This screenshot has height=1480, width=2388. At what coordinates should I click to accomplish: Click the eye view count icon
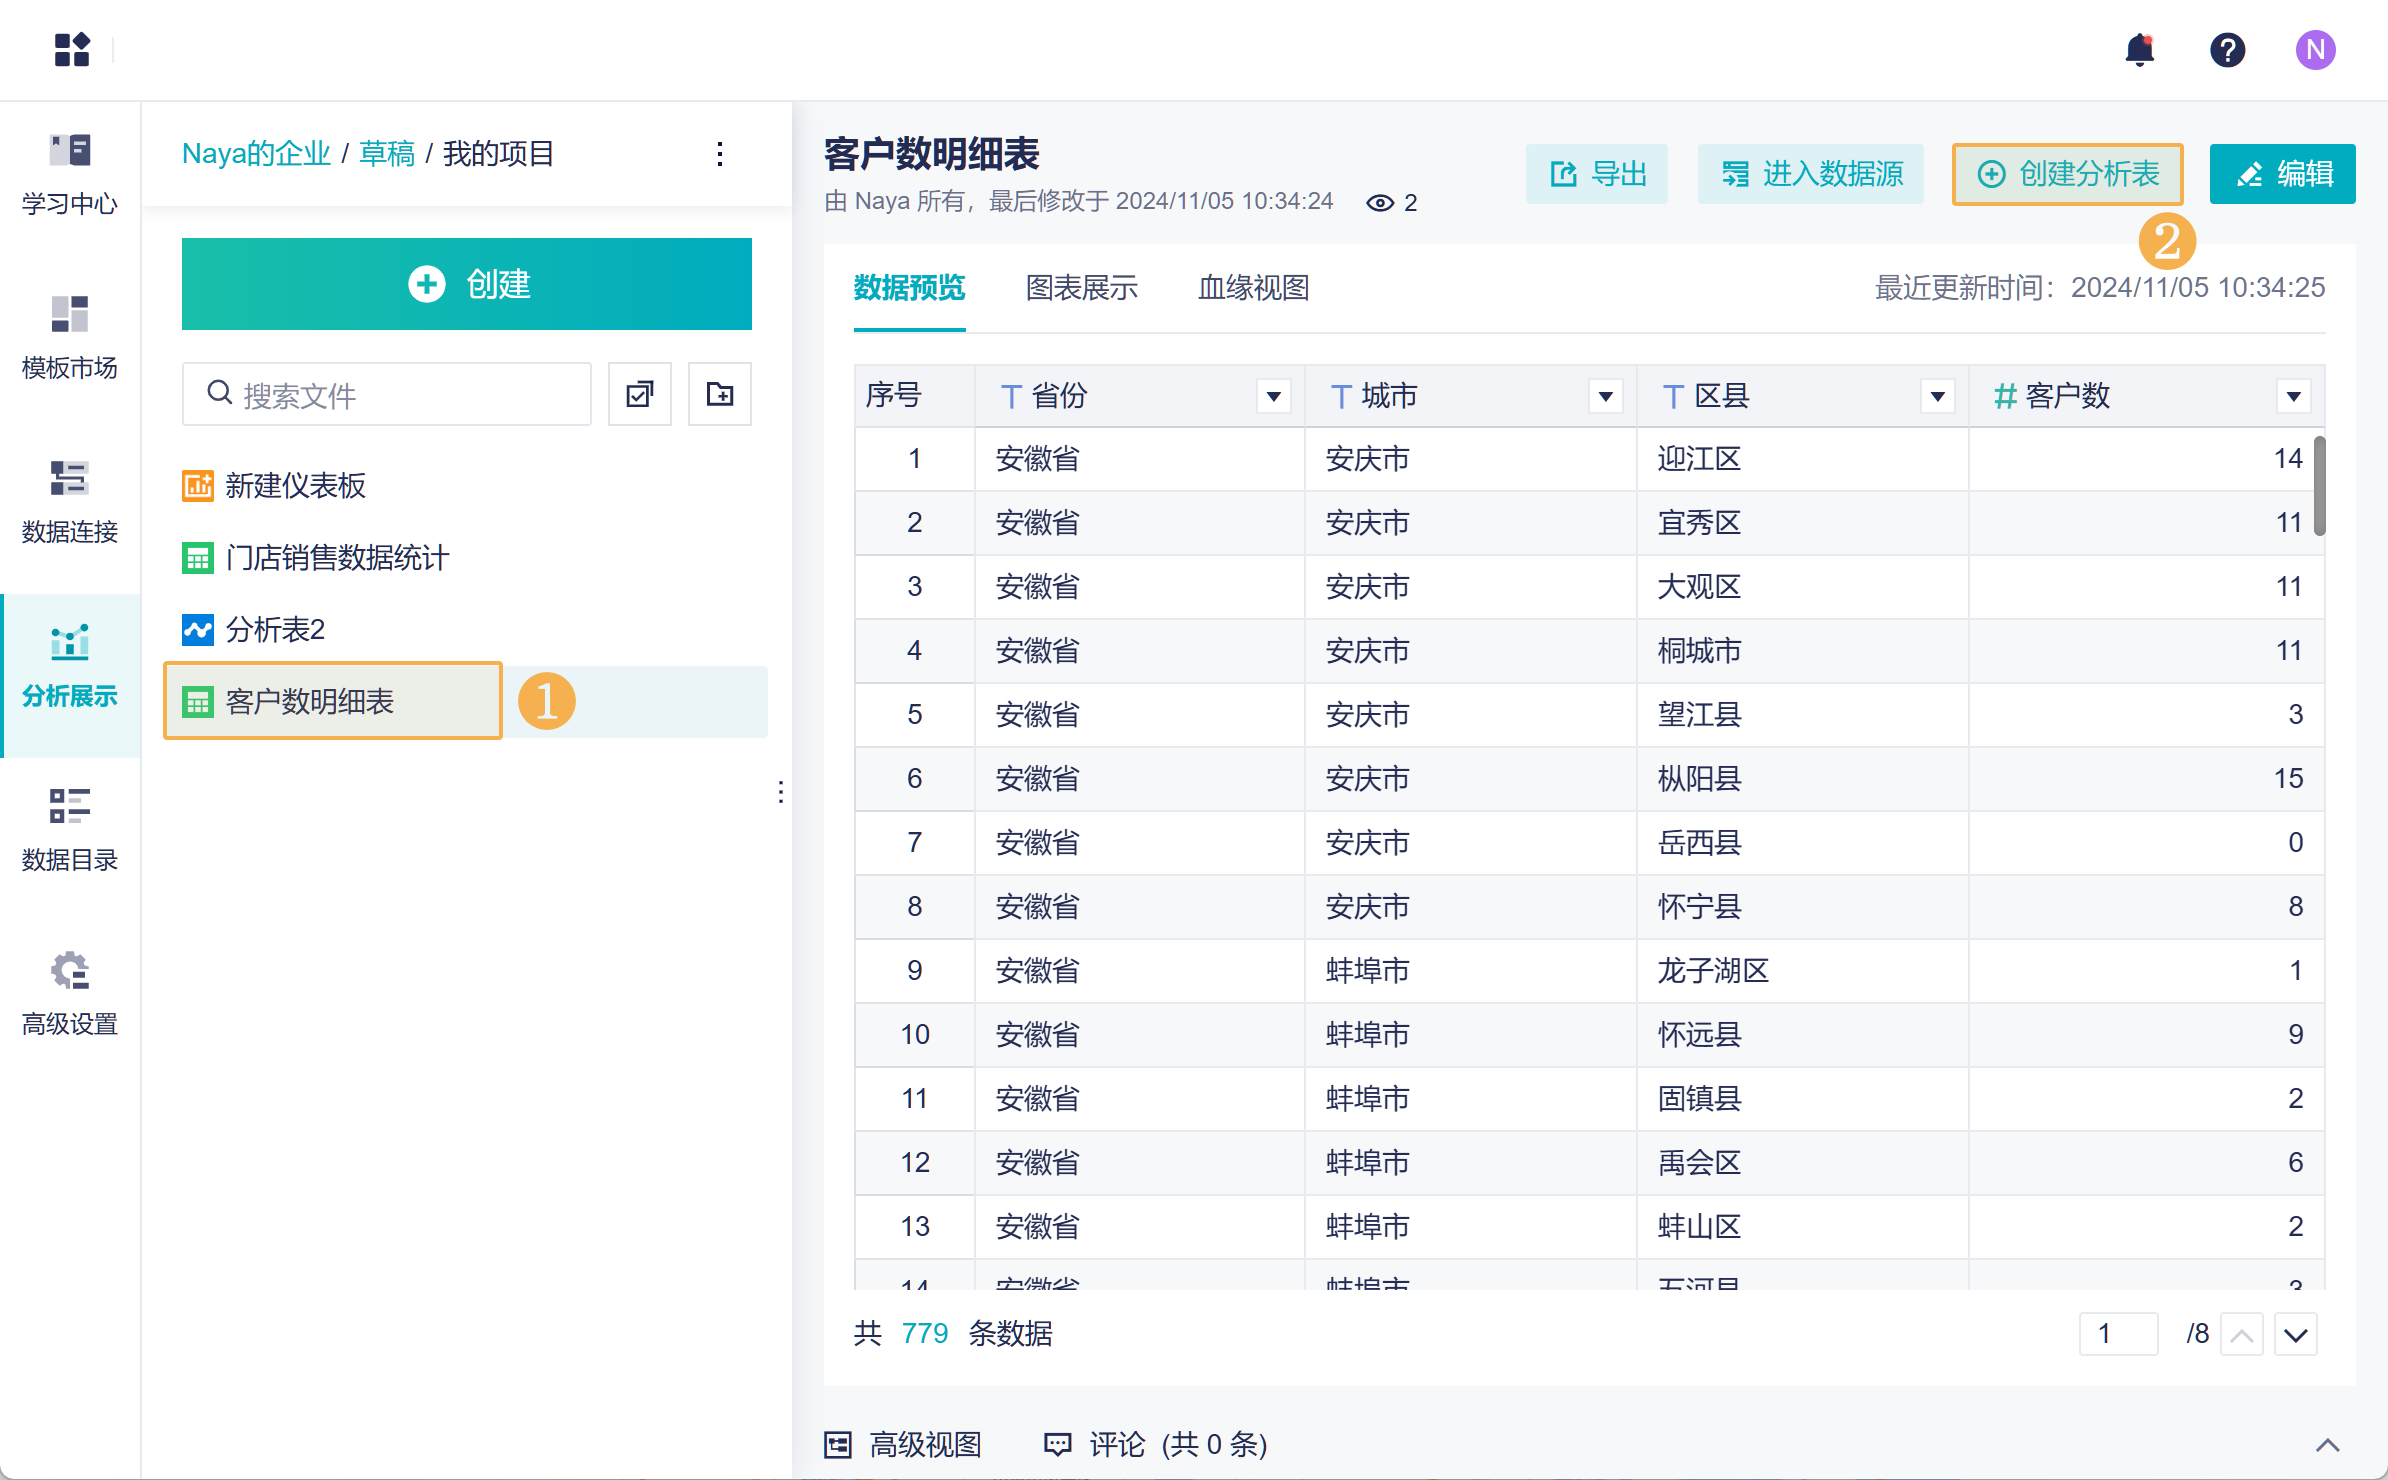pyautogui.click(x=1380, y=203)
